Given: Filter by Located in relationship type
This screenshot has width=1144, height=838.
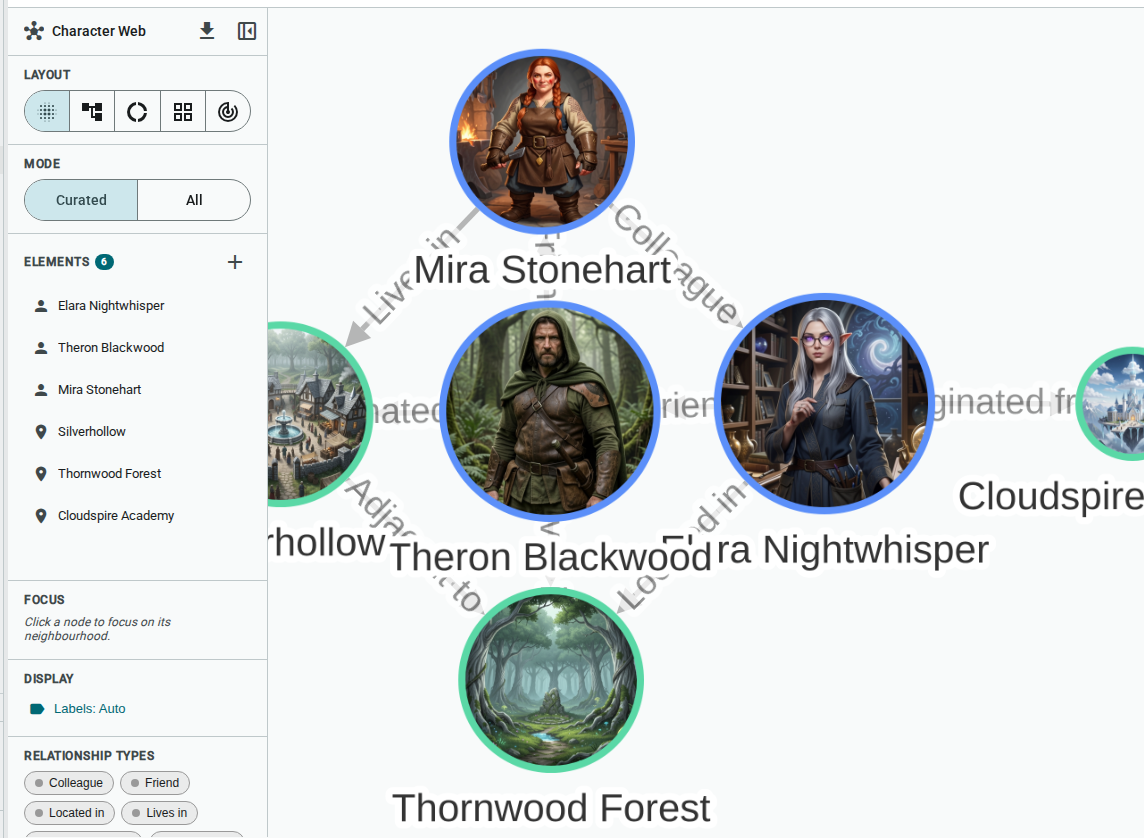Looking at the screenshot, I should pyautogui.click(x=69, y=812).
